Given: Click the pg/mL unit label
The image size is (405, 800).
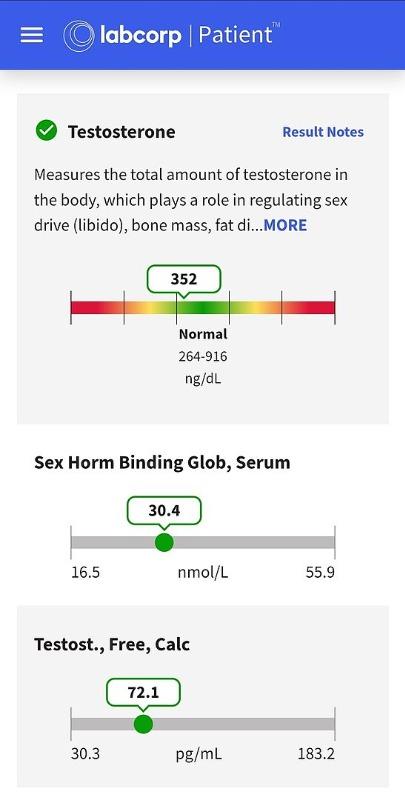Looking at the screenshot, I should tap(199, 754).
